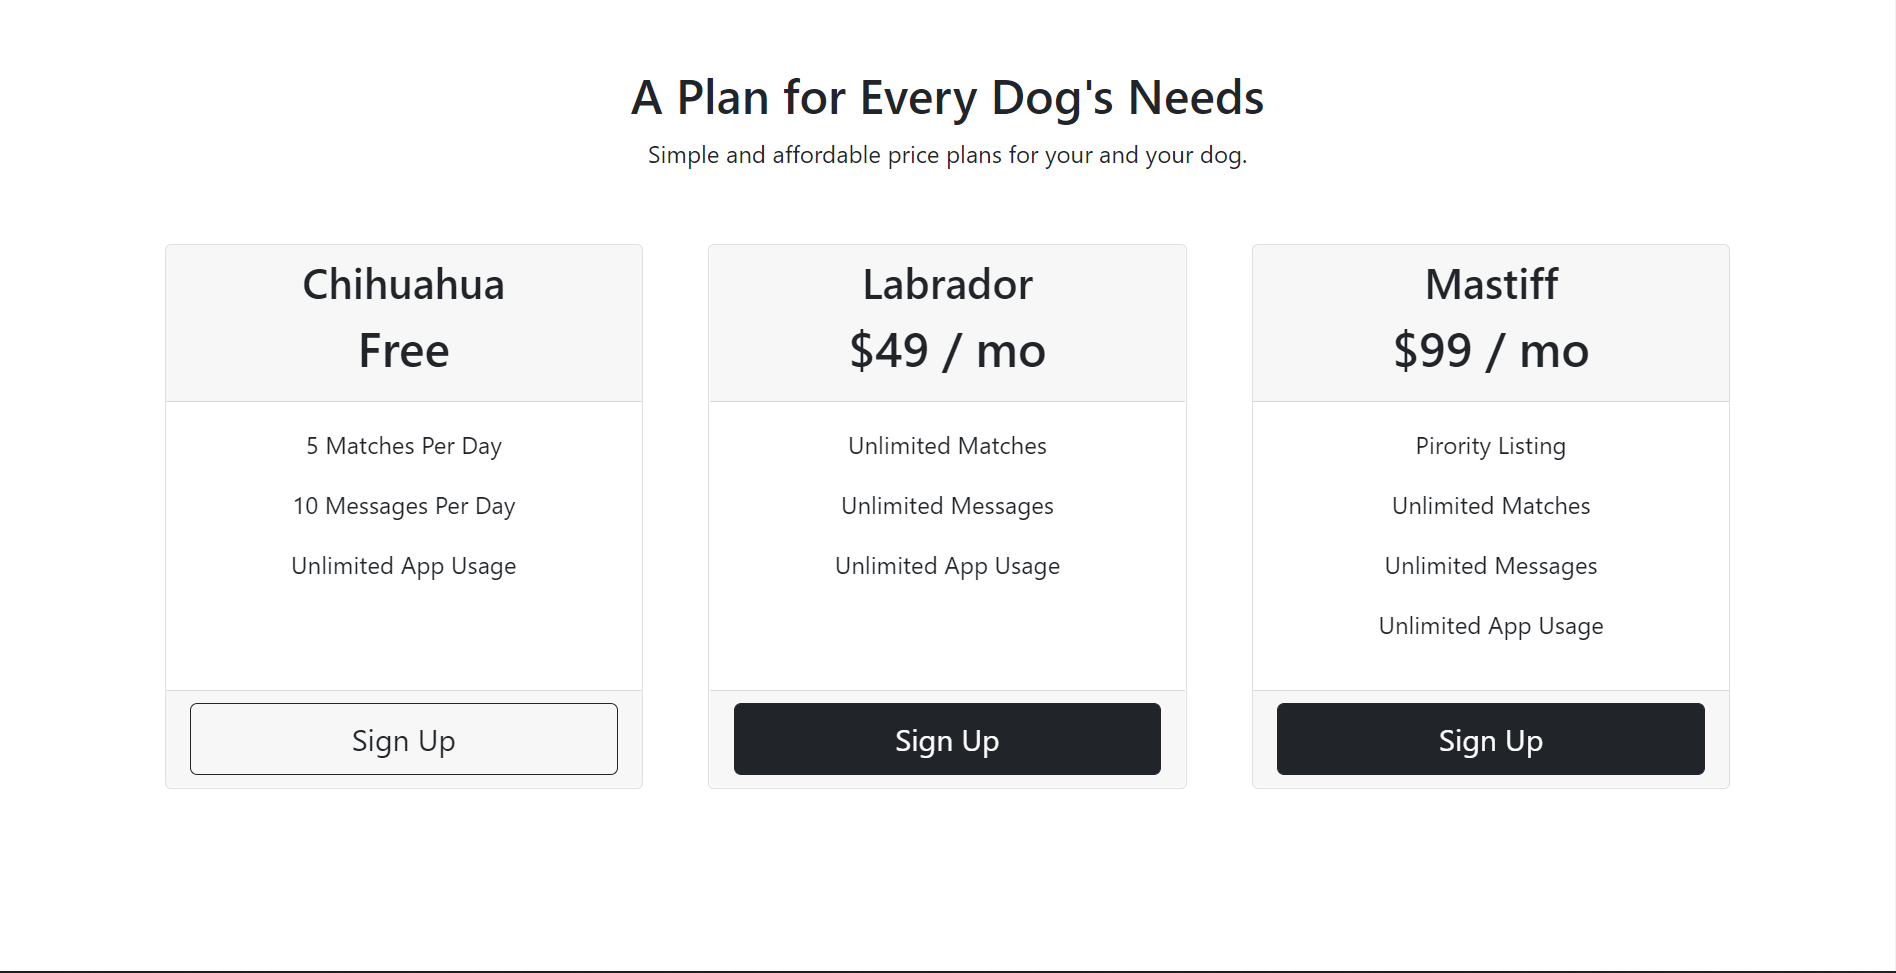Click Unlimited Messages under Labrador
The width and height of the screenshot is (1896, 973).
[947, 506]
